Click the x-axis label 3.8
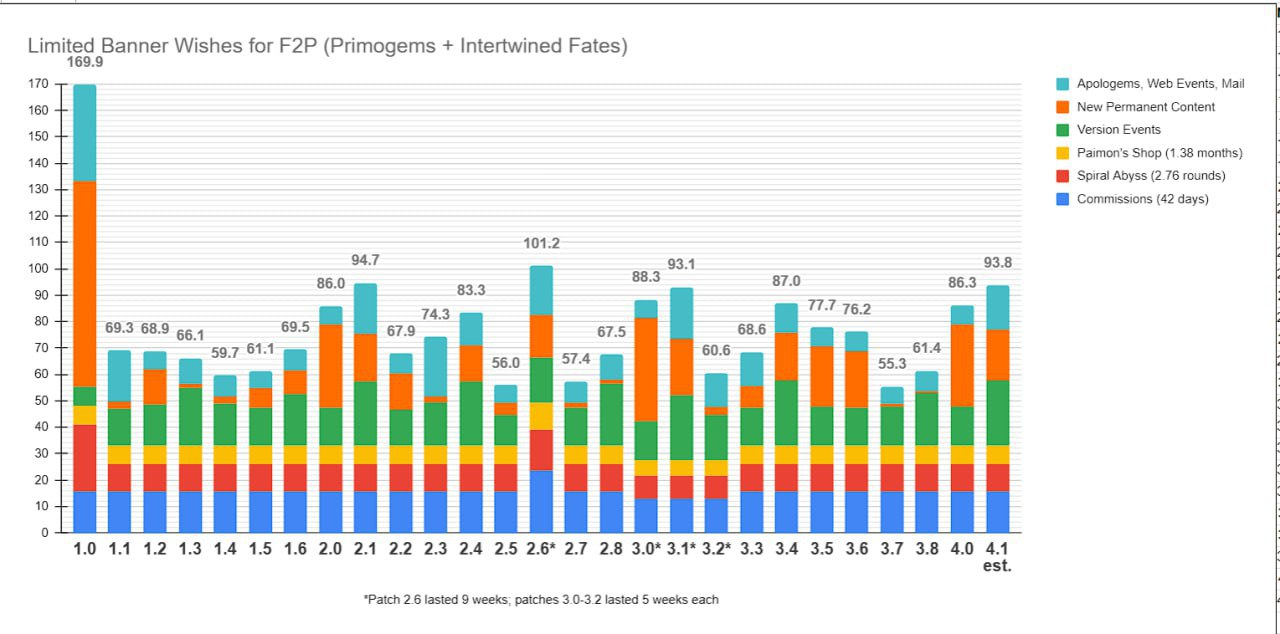1280x634 pixels. (926, 549)
